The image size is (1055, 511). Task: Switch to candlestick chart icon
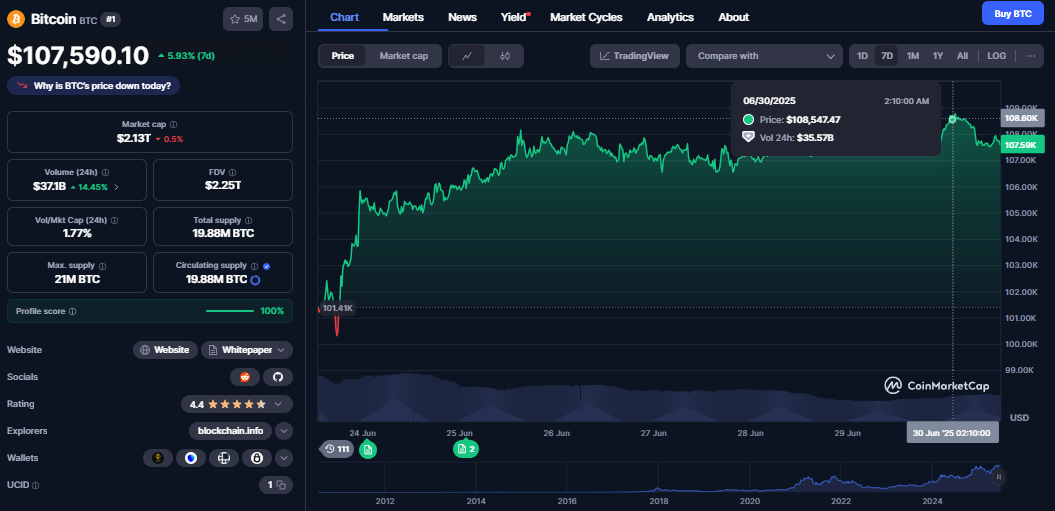click(x=505, y=56)
